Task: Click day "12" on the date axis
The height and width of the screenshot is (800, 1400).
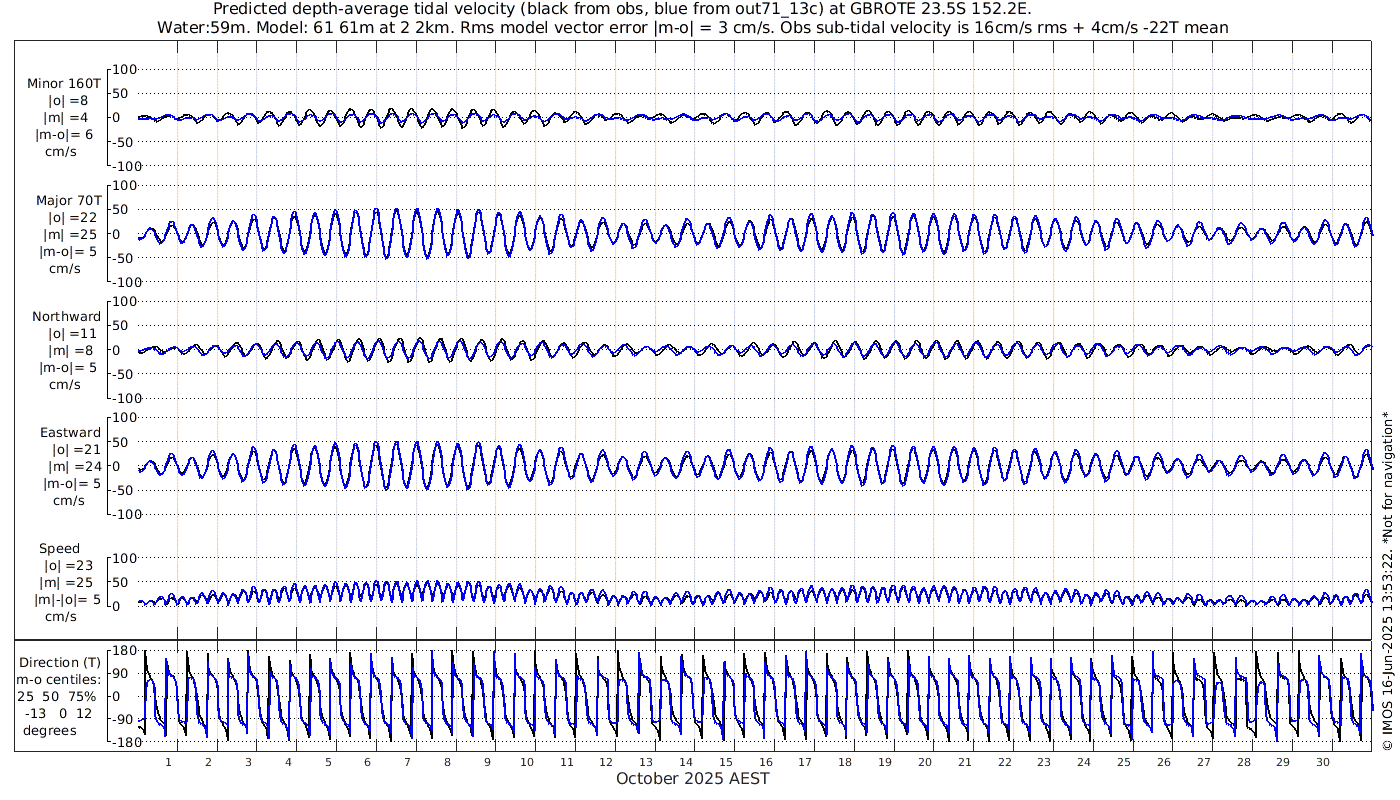Action: click(606, 762)
